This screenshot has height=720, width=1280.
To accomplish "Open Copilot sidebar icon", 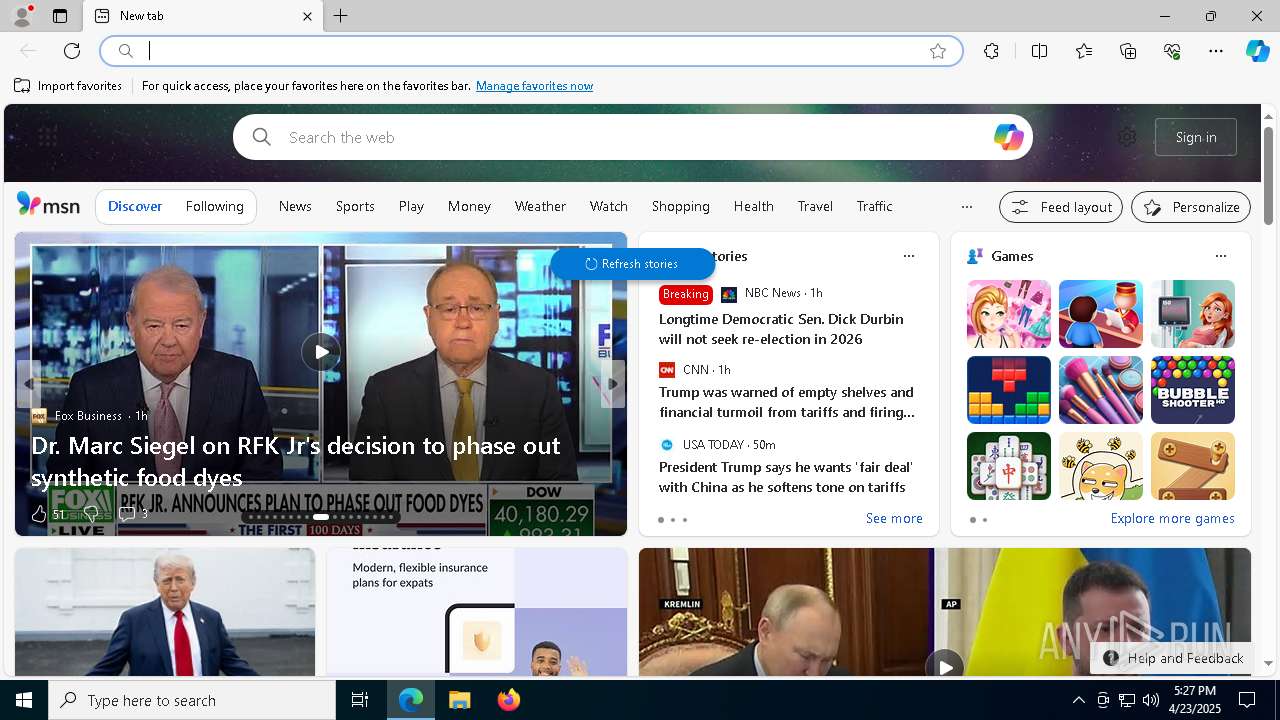I will pyautogui.click(x=1257, y=51).
